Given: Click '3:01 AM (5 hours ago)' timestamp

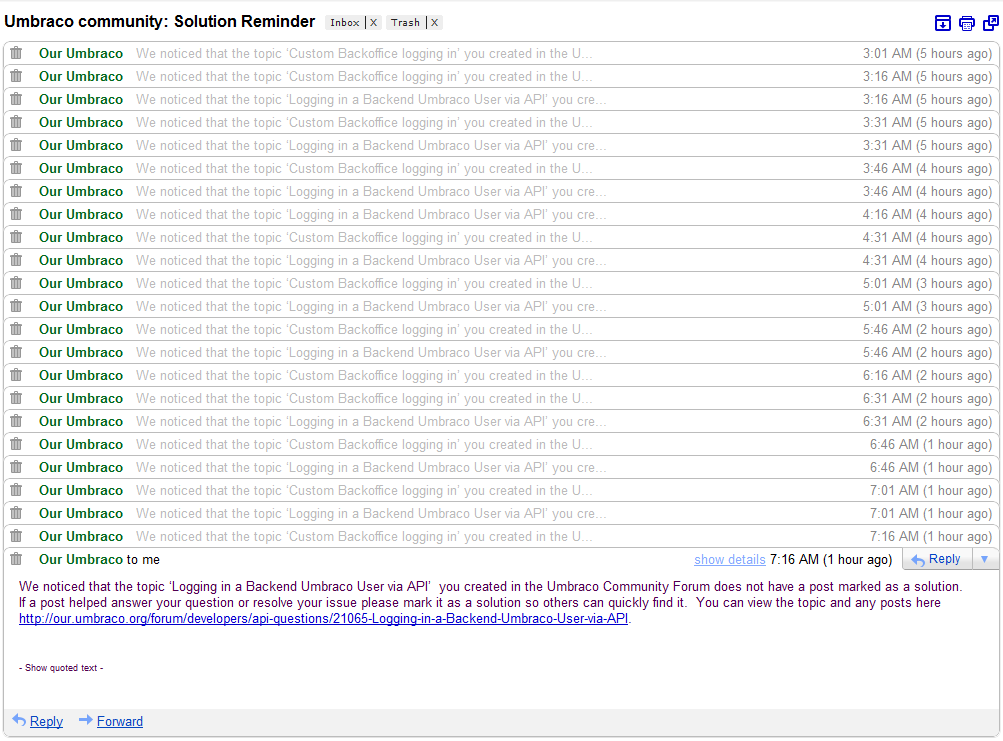Looking at the screenshot, I should (927, 54).
